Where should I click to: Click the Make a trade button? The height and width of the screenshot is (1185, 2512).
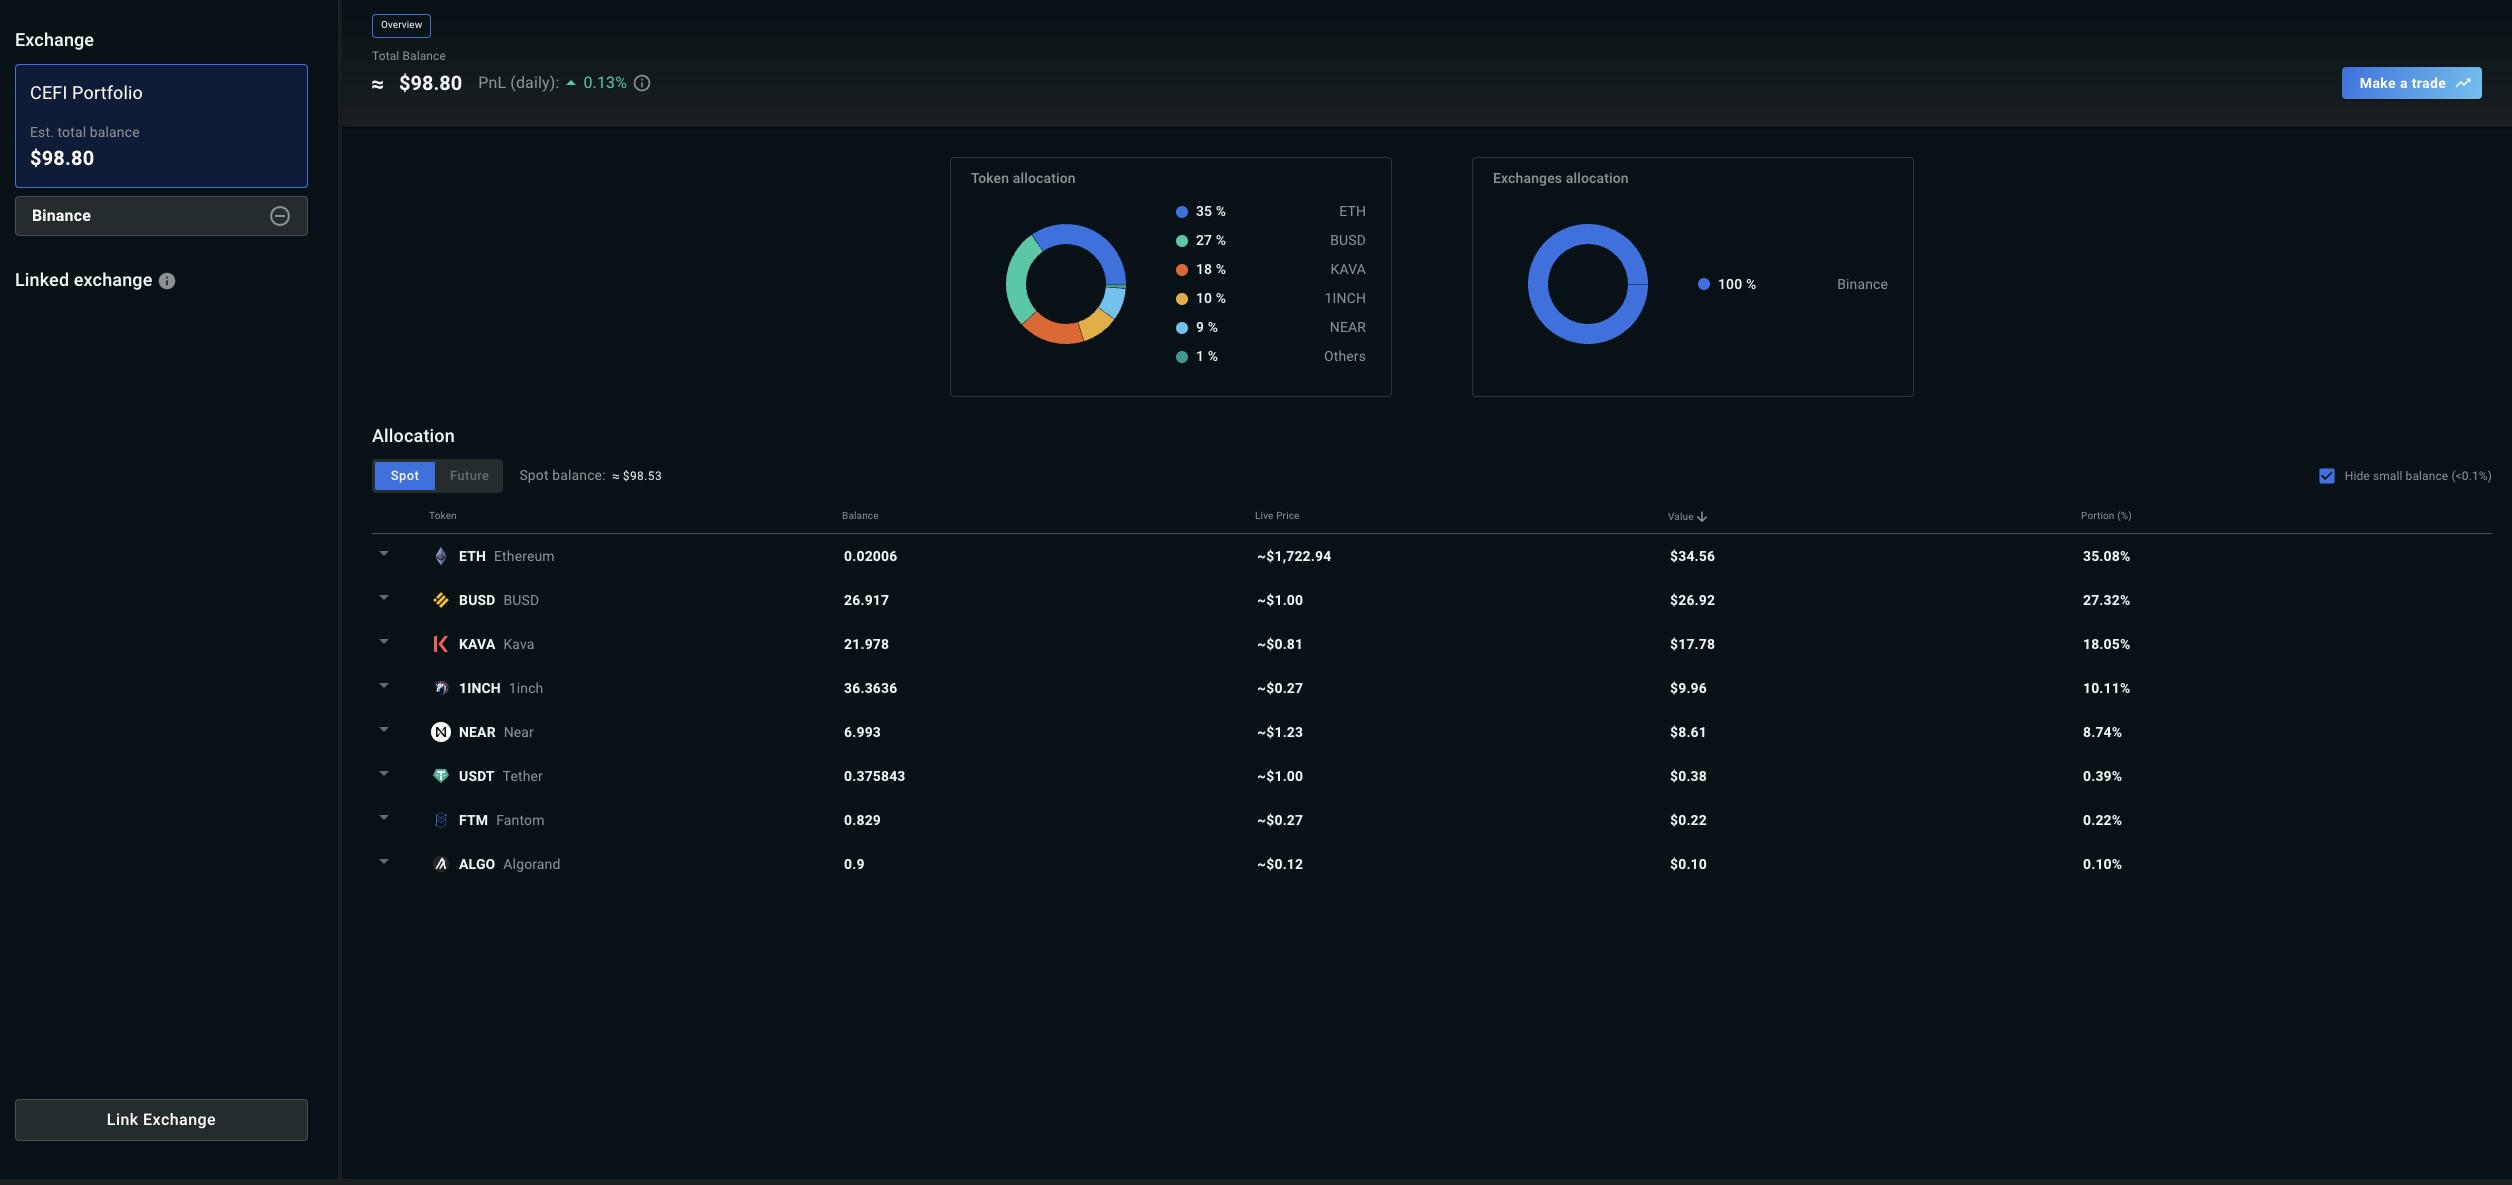[2411, 83]
